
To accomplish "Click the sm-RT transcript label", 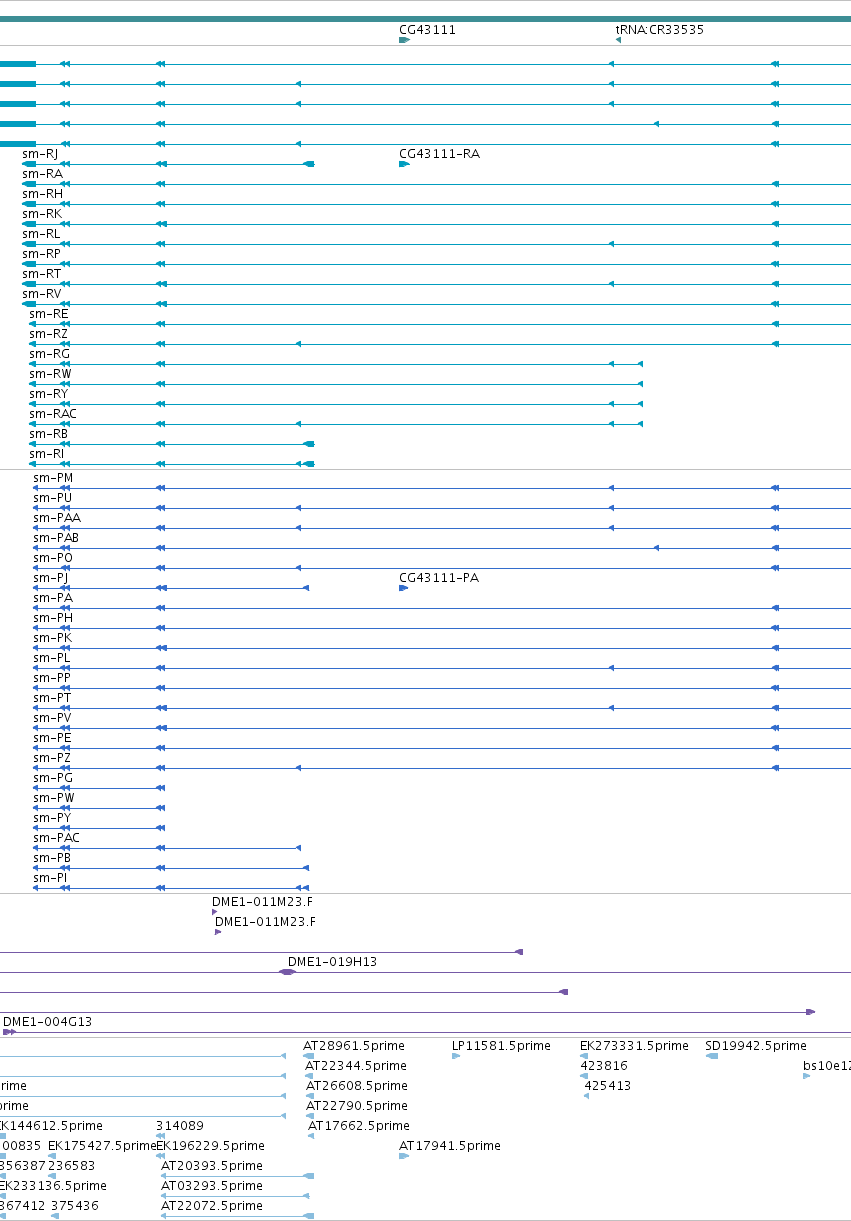I will tap(41, 274).
